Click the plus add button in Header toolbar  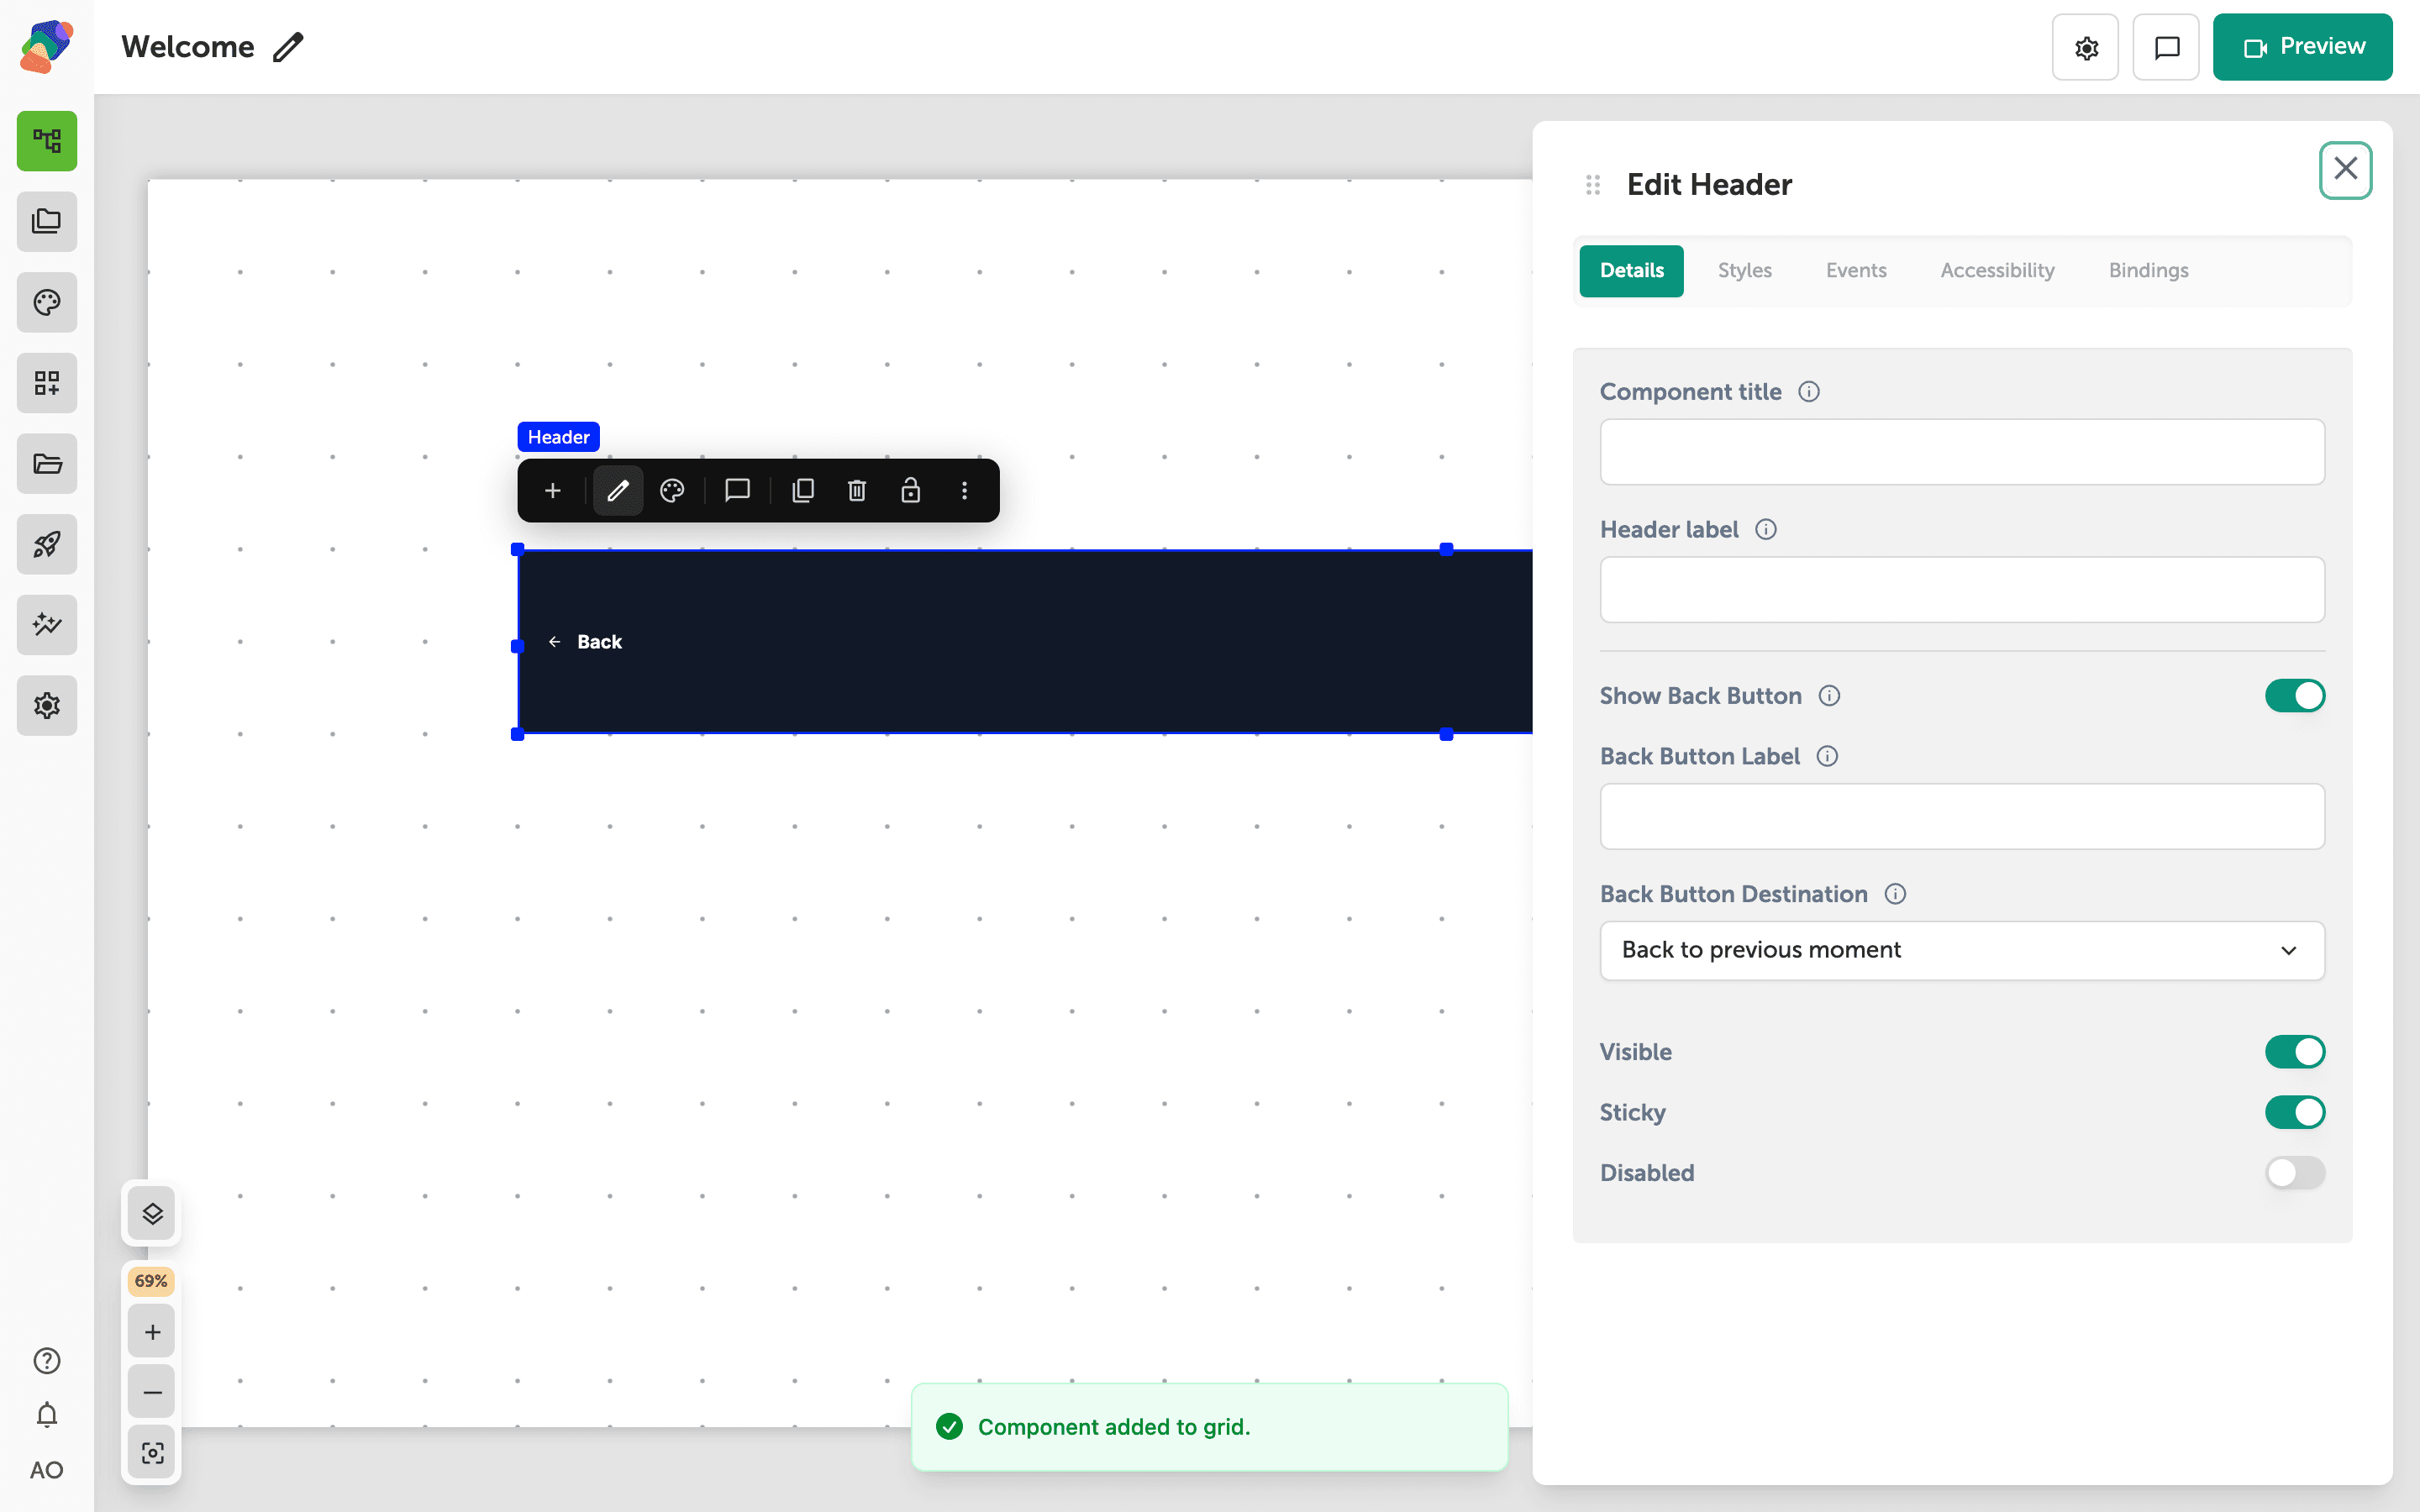552,490
